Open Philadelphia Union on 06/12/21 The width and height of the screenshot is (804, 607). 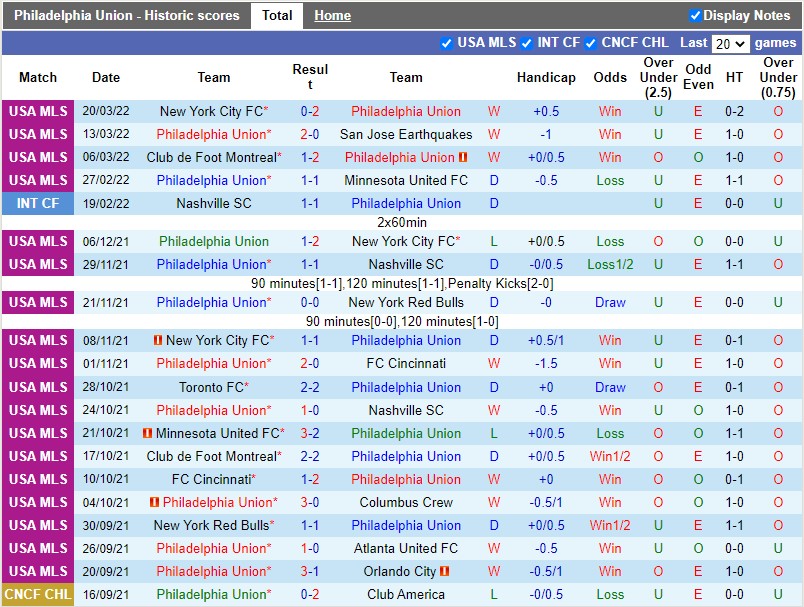pyautogui.click(x=214, y=241)
